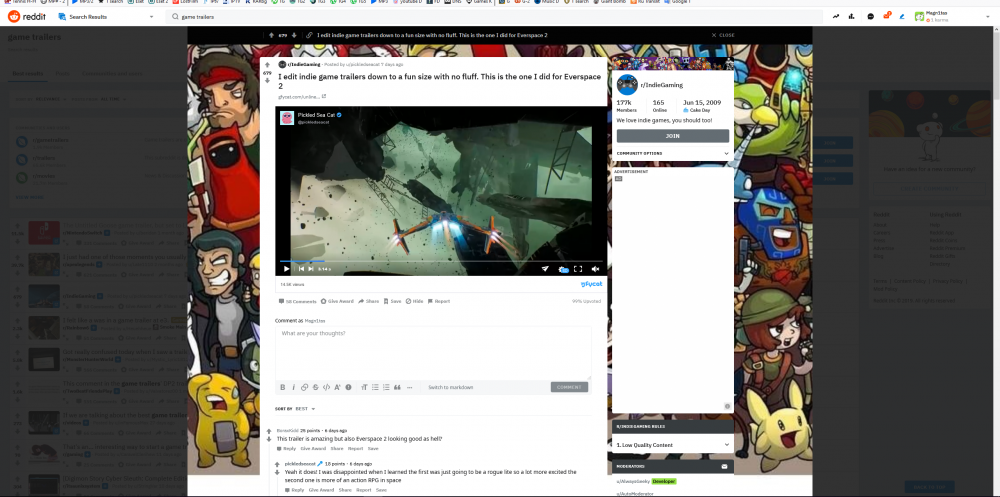Apply italic formatting in the comment editor

293,387
